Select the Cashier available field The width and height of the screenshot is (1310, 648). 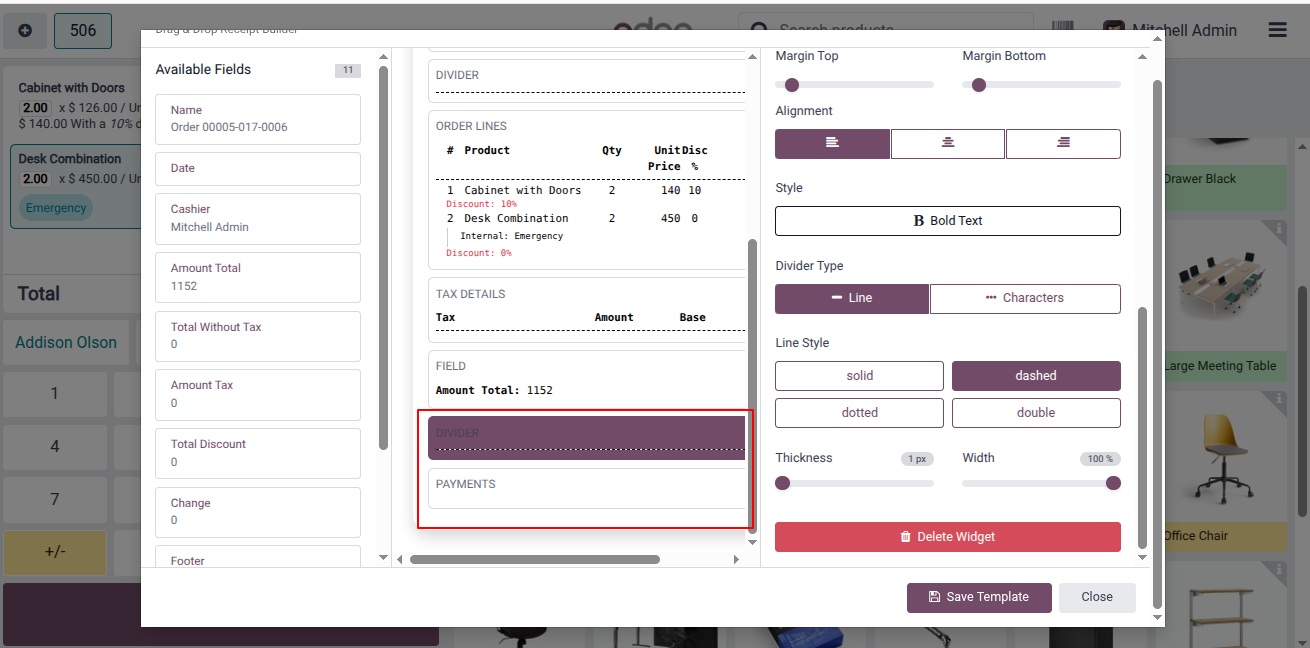click(258, 218)
